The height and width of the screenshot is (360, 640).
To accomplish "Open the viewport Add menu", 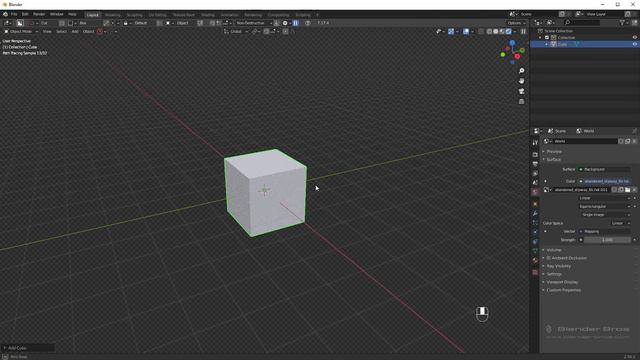I will point(75,31).
